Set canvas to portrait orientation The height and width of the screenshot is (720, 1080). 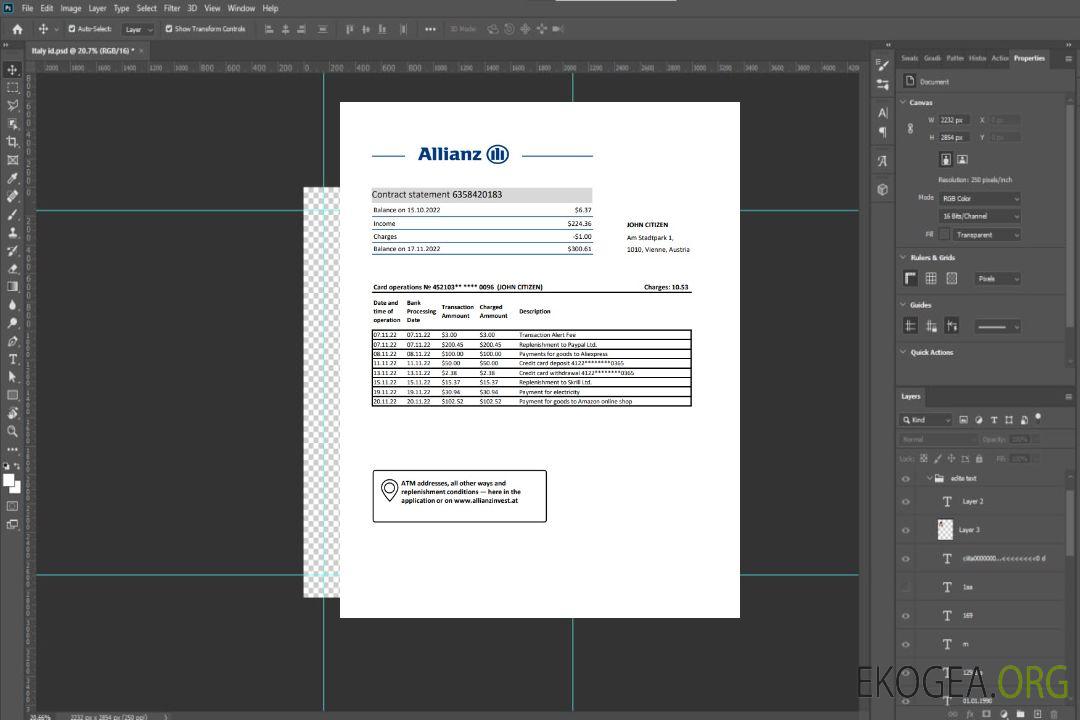946,159
